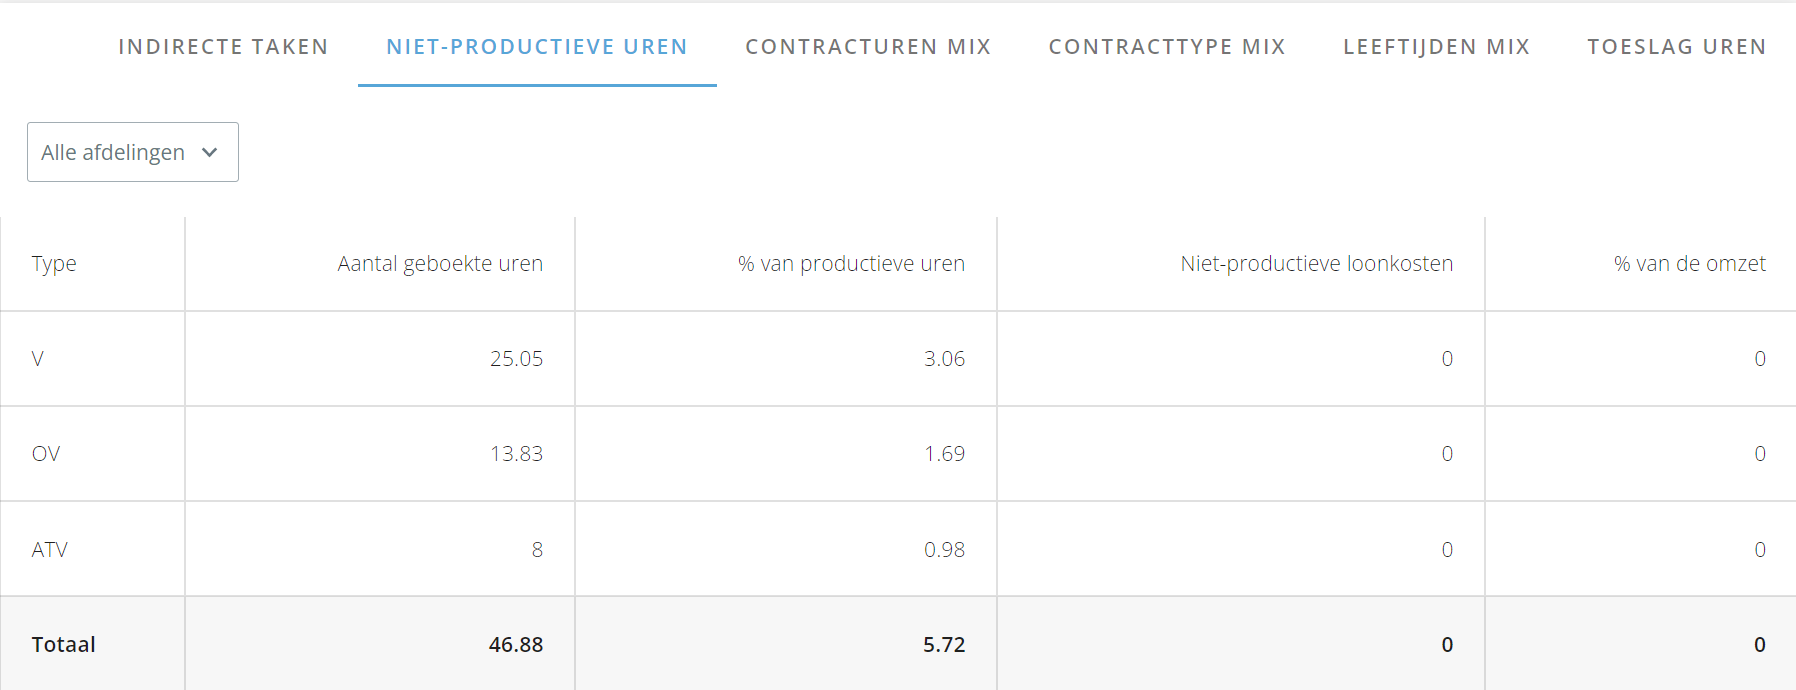Click Aantal geboekte uren column header
Screen dimensions: 1796x690
coord(440,264)
